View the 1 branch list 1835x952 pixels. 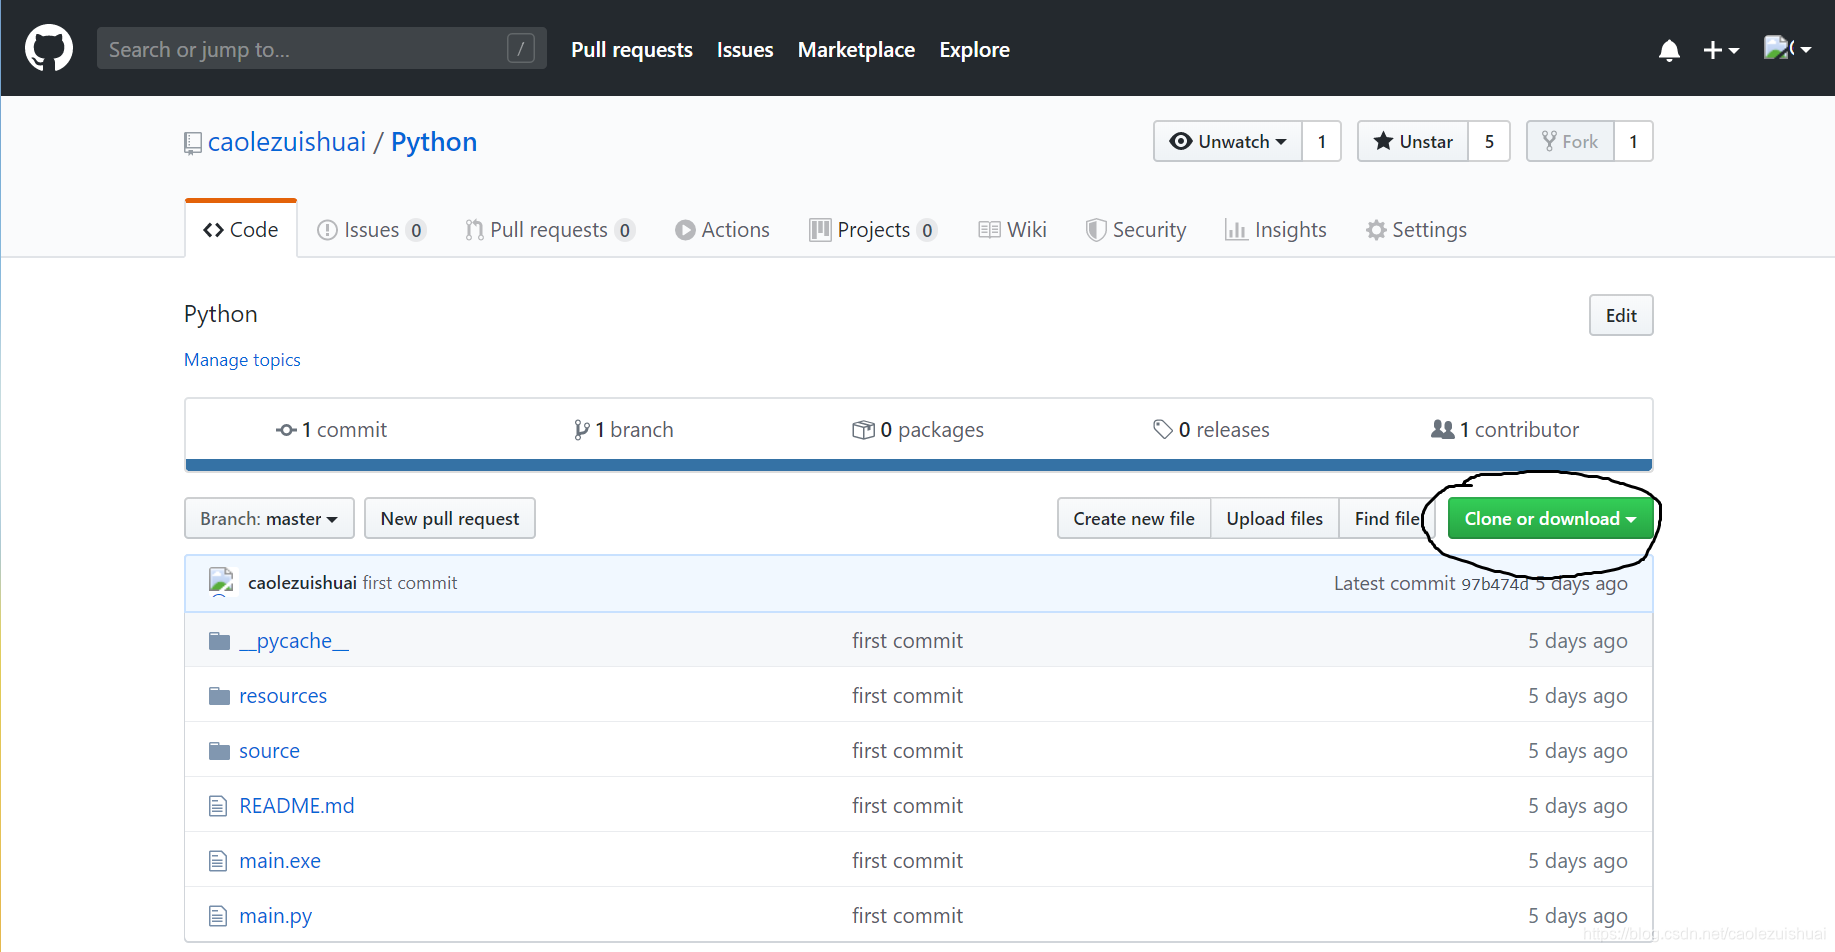[623, 430]
